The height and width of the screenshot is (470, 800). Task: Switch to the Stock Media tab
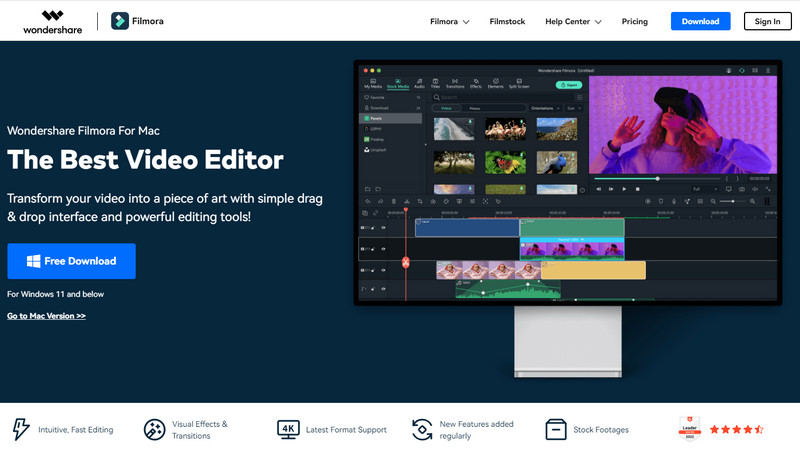tap(398, 84)
